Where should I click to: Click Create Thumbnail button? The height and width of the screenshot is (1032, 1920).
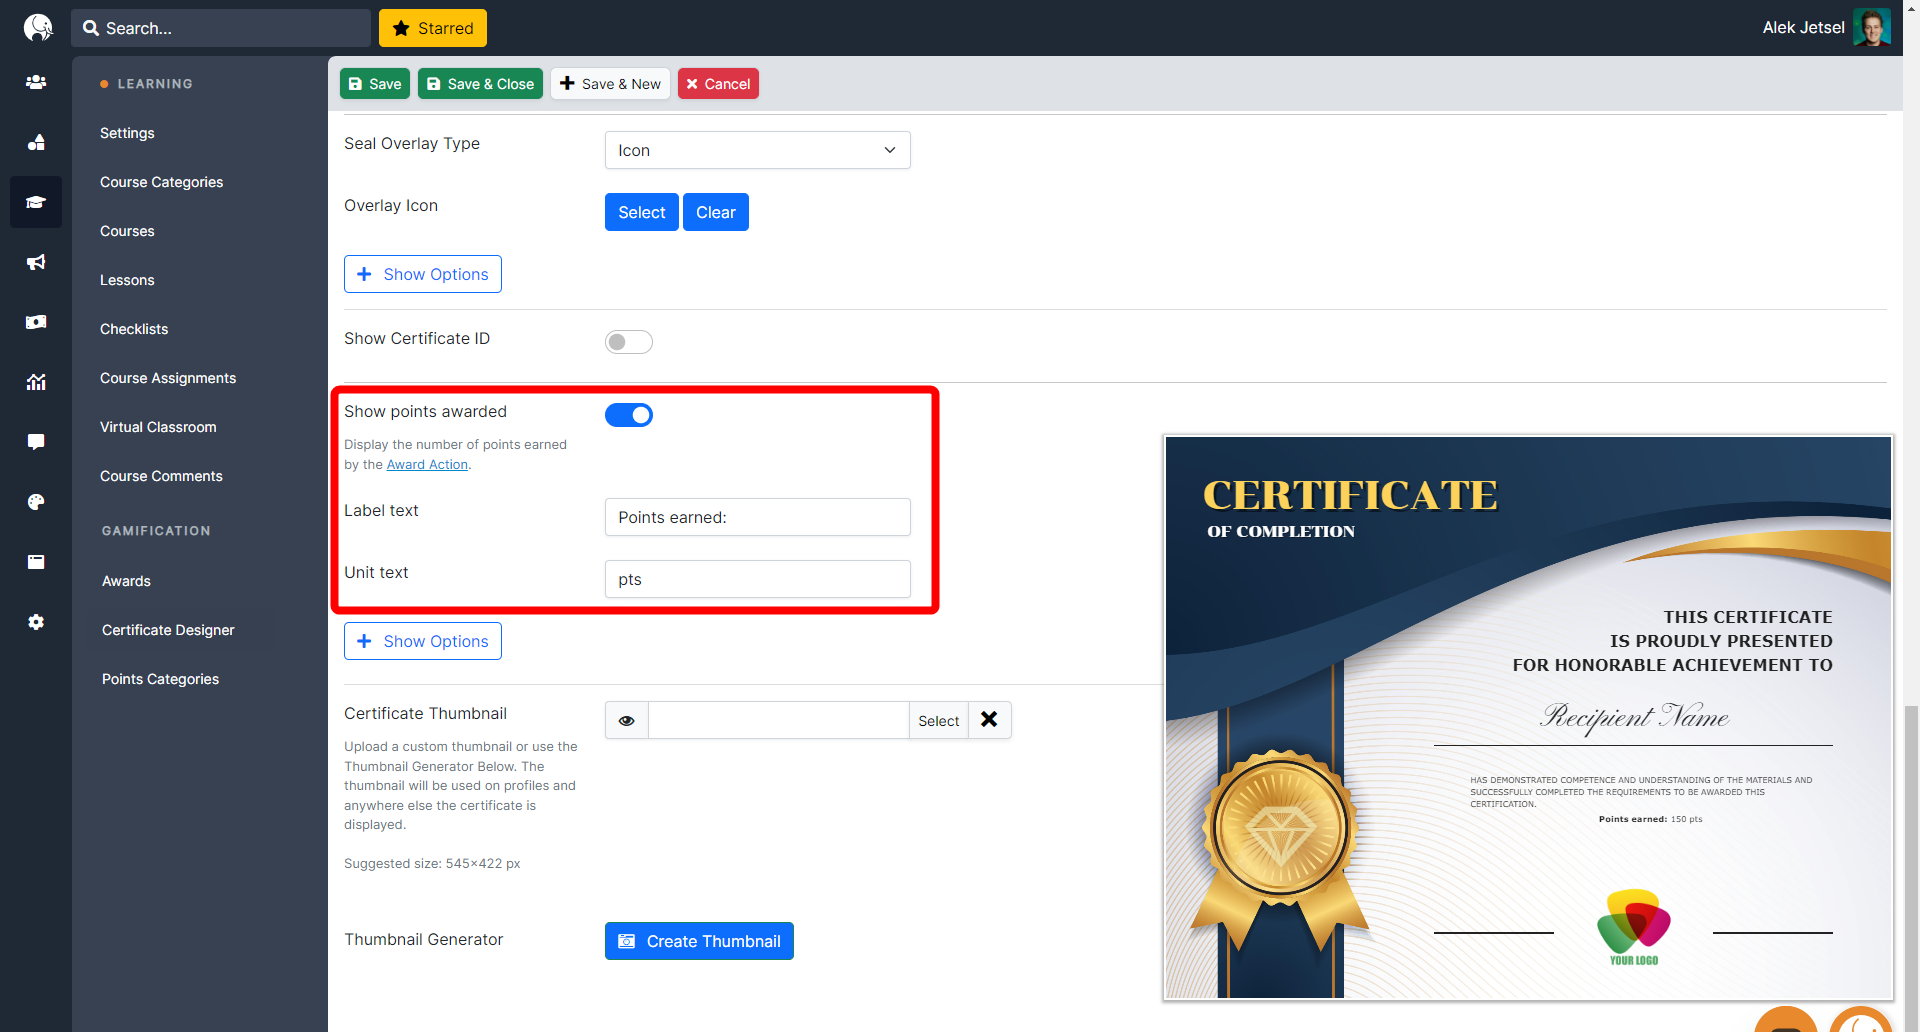tap(699, 941)
